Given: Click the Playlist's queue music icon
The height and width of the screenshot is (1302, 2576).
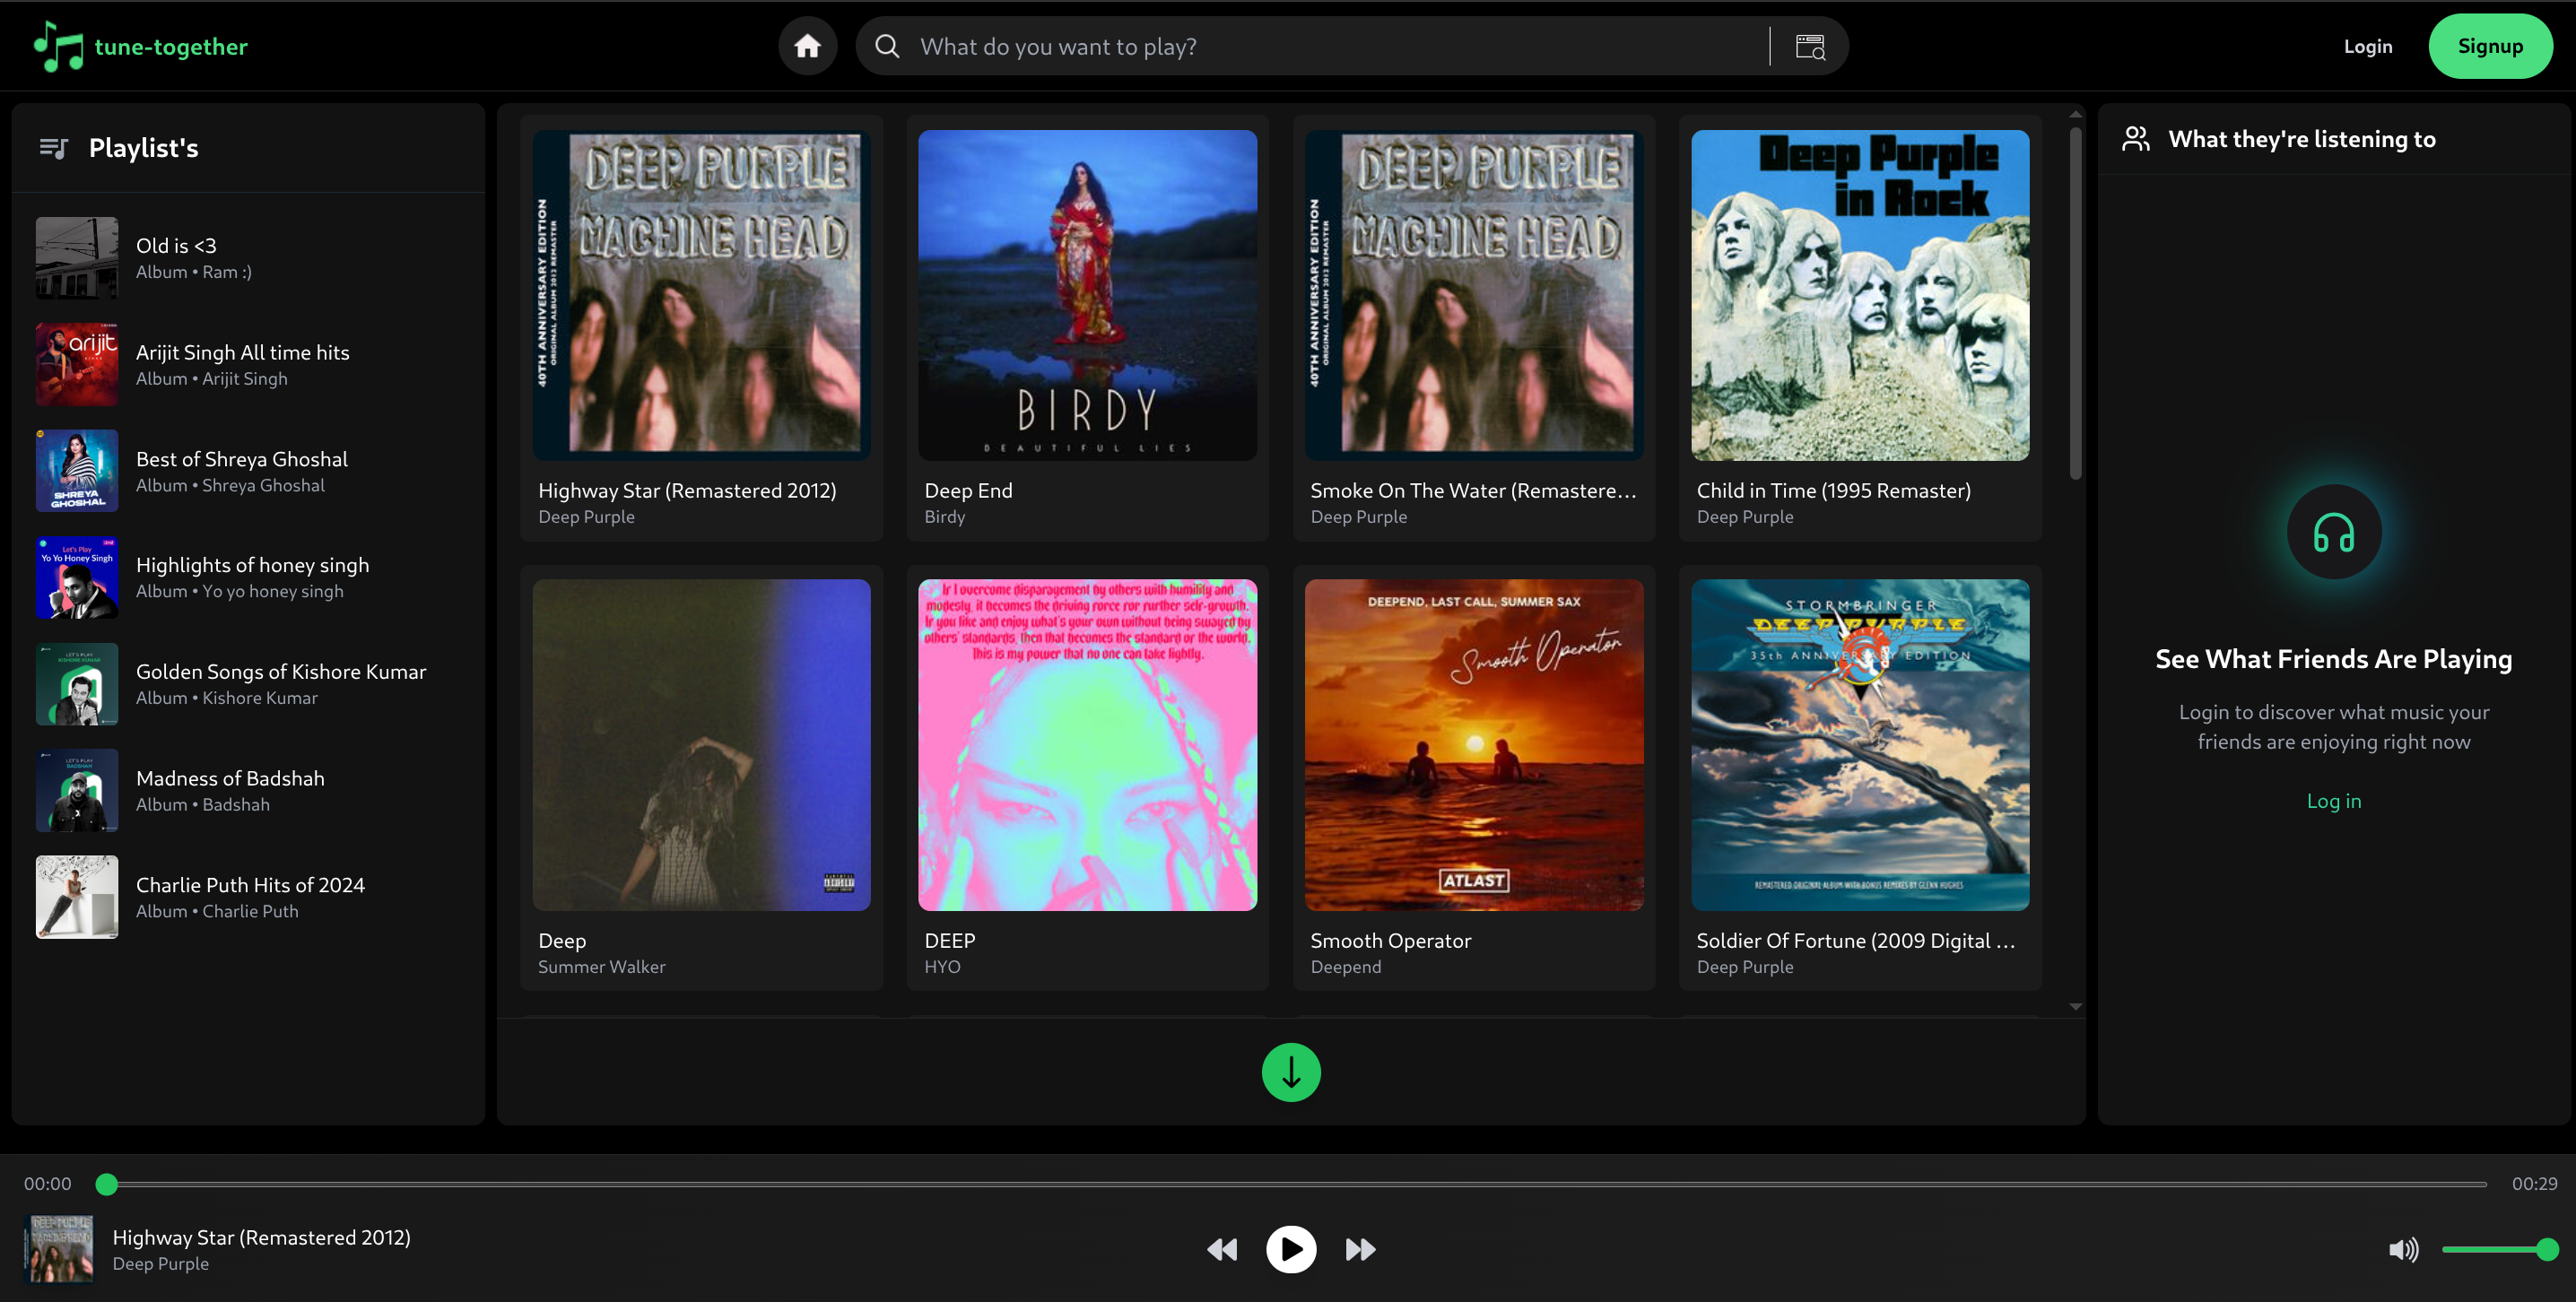Looking at the screenshot, I should (x=53, y=148).
